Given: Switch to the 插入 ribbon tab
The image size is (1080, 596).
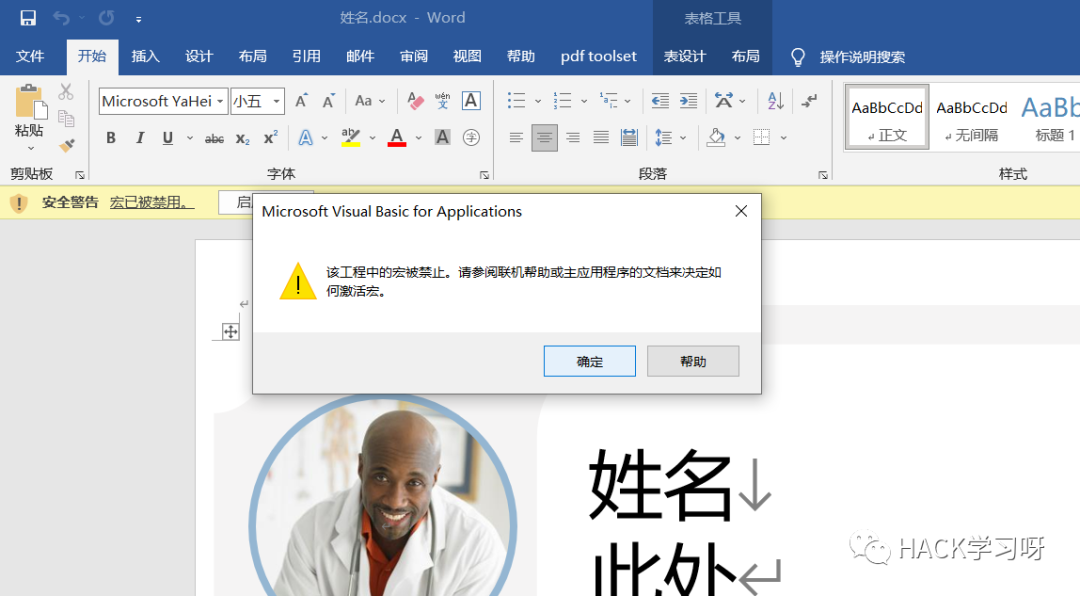Looking at the screenshot, I should click(x=145, y=56).
